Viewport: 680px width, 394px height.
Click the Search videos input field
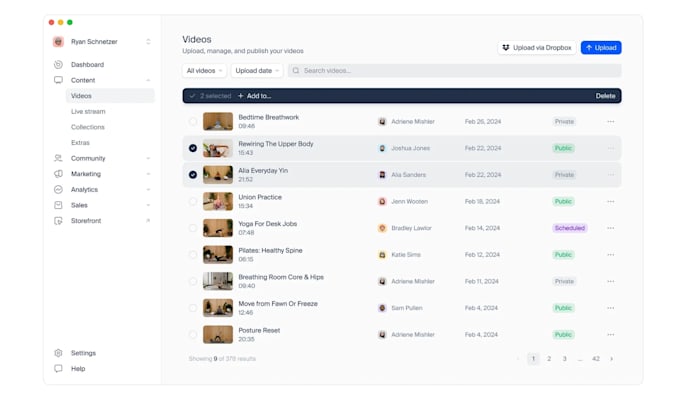pyautogui.click(x=454, y=71)
